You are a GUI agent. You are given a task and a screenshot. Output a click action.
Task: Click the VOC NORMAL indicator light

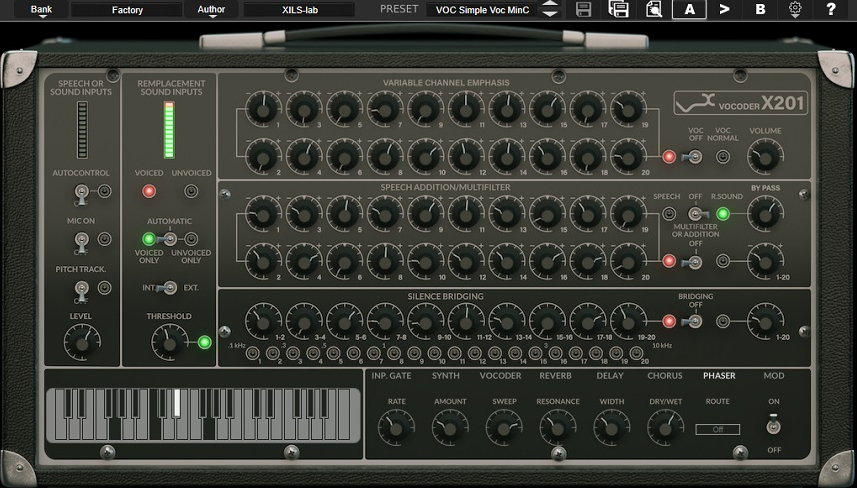723,157
